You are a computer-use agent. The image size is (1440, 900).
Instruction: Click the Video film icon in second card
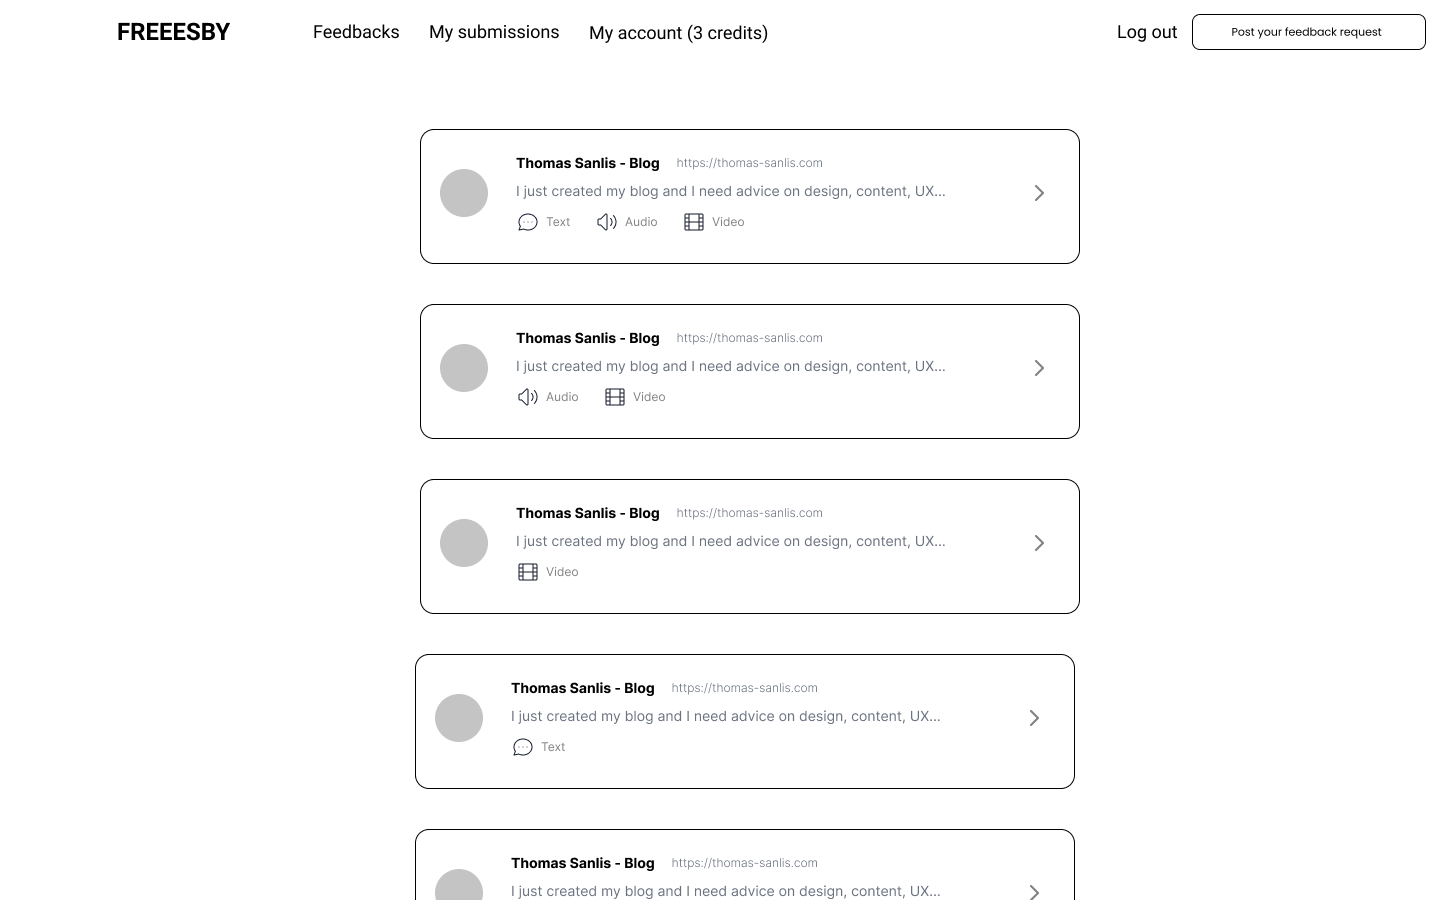614,397
